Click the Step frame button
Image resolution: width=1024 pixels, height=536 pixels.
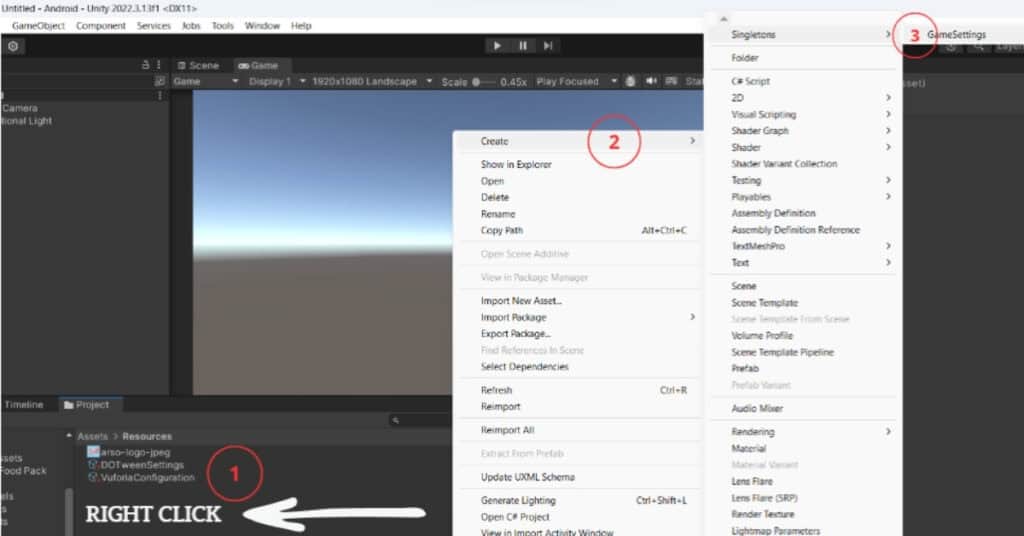[548, 46]
